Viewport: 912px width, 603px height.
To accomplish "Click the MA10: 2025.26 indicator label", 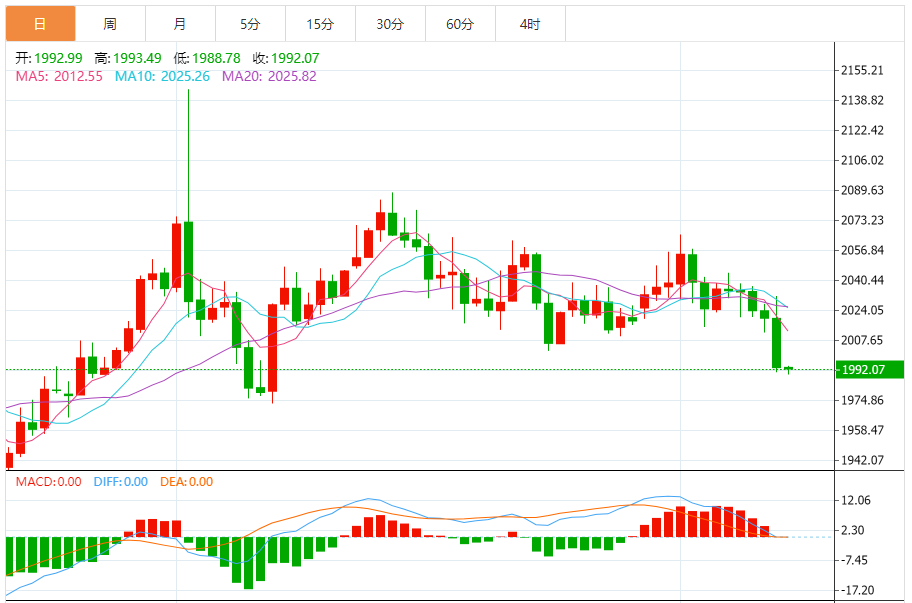I will 162,76.
